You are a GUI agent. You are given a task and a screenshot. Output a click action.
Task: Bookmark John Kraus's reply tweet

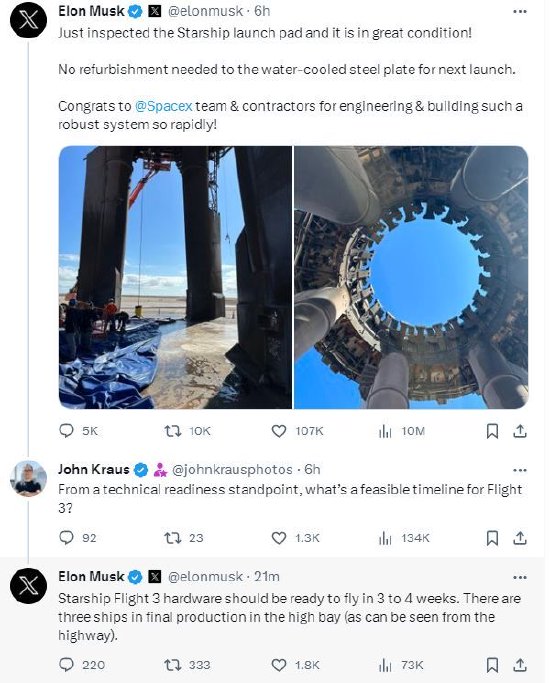[x=492, y=538]
